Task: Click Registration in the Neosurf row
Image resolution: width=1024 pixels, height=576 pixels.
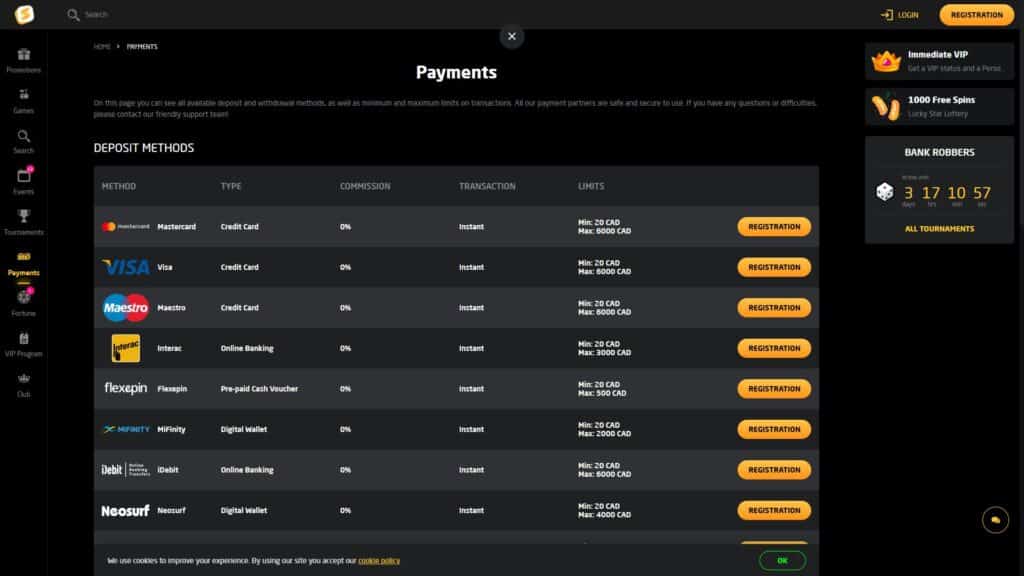Action: pyautogui.click(x=774, y=510)
